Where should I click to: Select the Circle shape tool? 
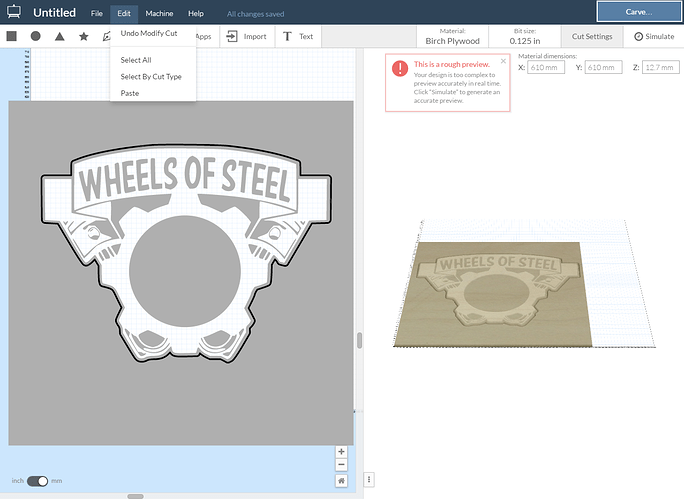click(x=36, y=36)
